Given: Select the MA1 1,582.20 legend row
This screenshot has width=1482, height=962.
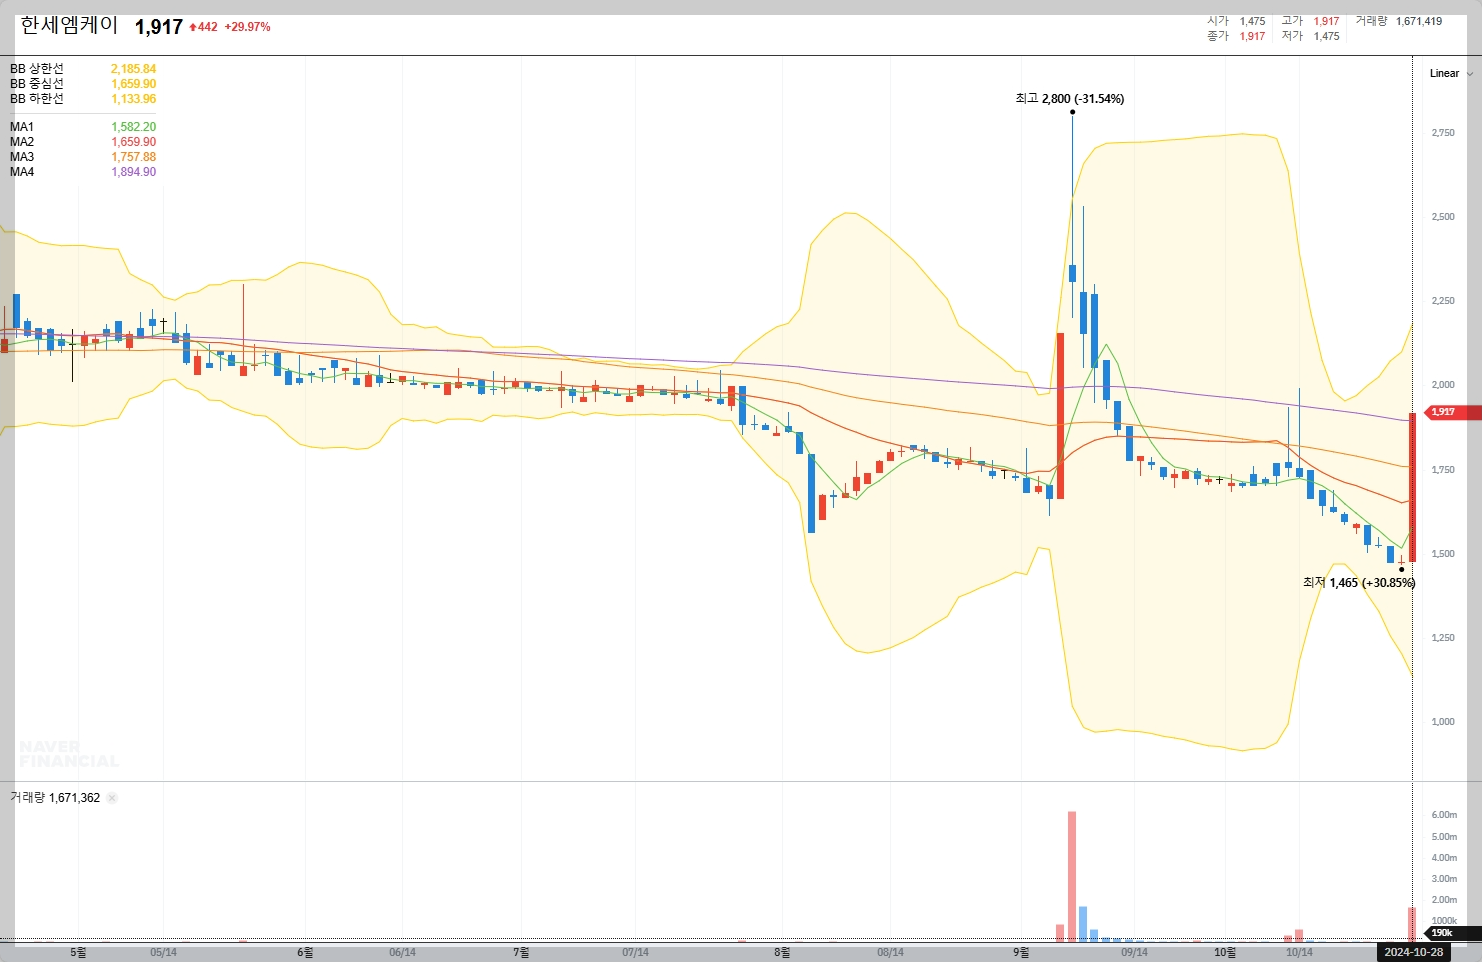Looking at the screenshot, I should coord(83,127).
